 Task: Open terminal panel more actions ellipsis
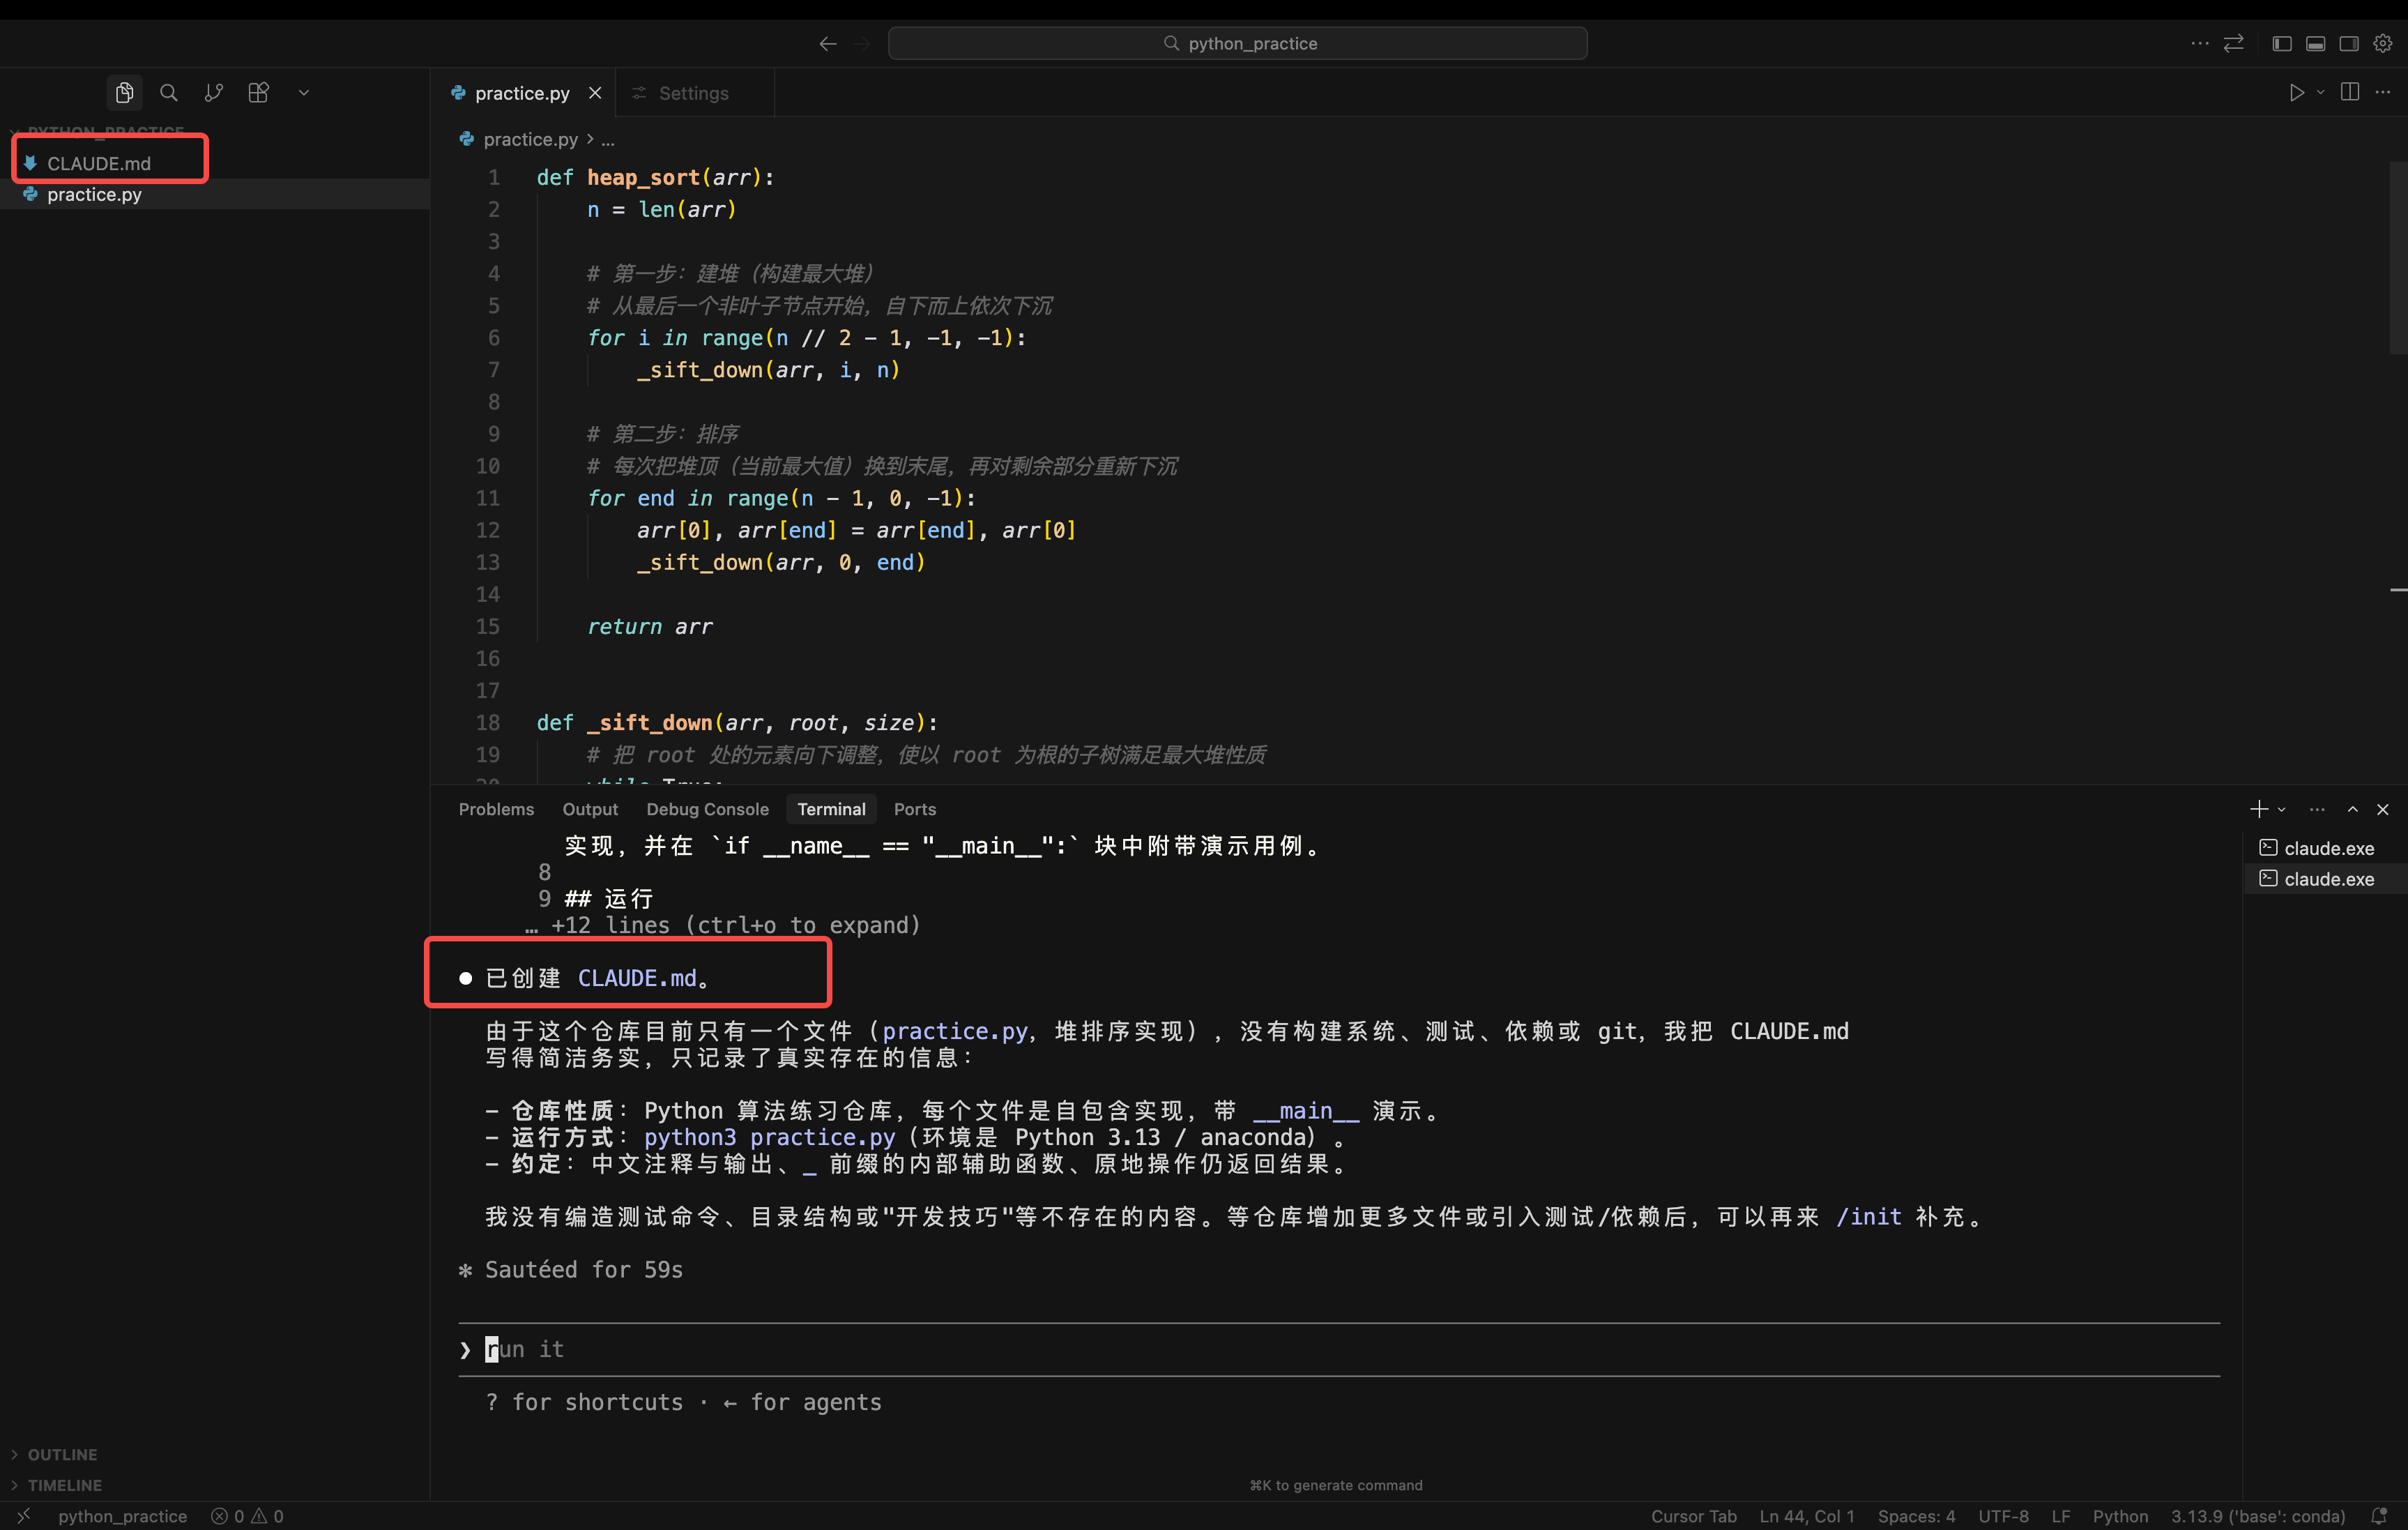[x=2317, y=809]
